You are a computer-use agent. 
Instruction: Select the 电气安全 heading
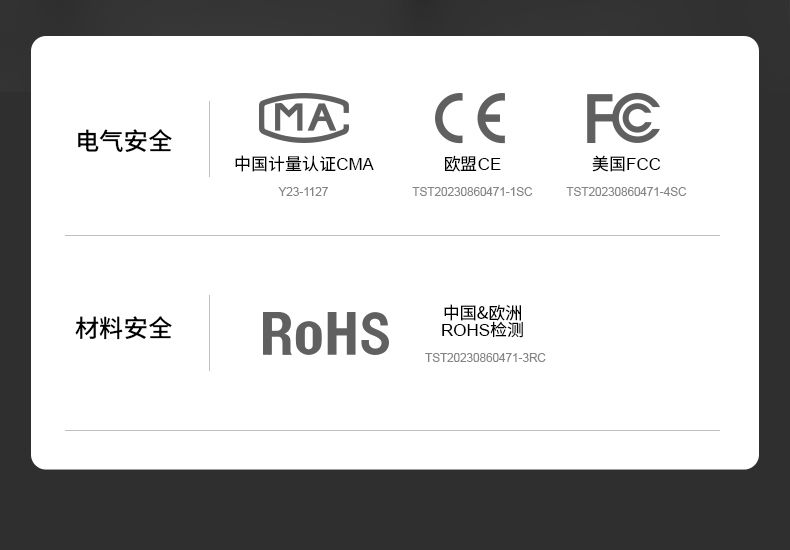click(124, 141)
